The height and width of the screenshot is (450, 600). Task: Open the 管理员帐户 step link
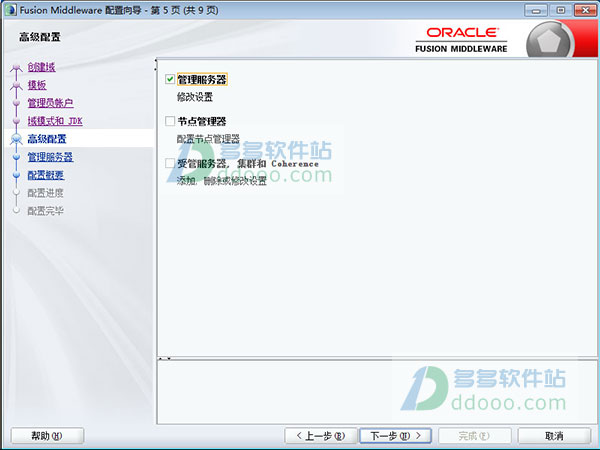coord(50,103)
